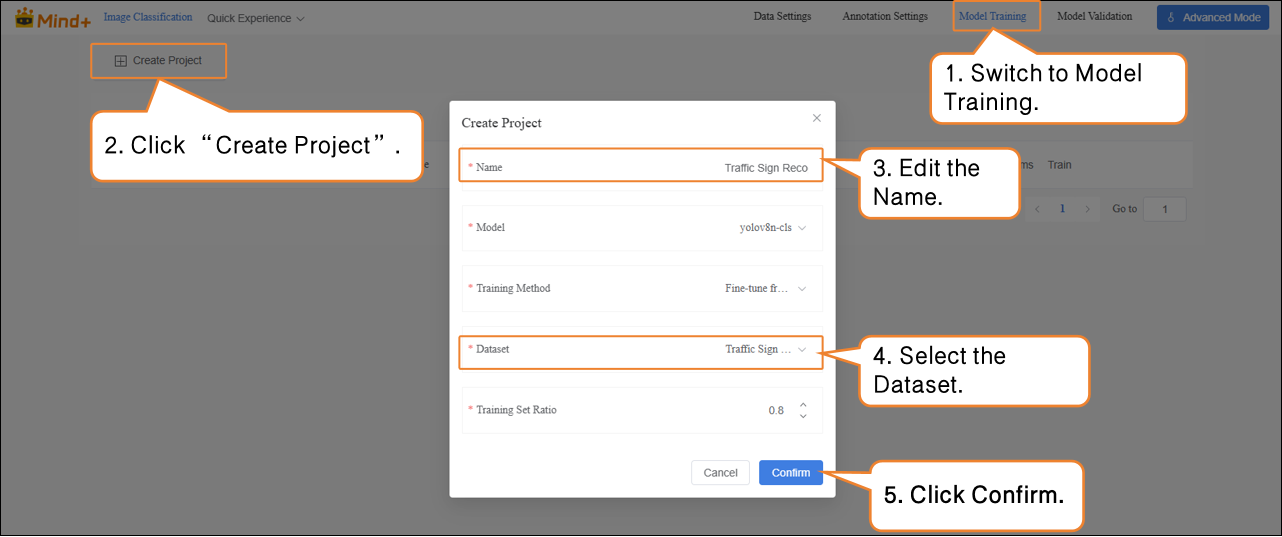Click the Create Project grid icon
The height and width of the screenshot is (537, 1282).
120,61
